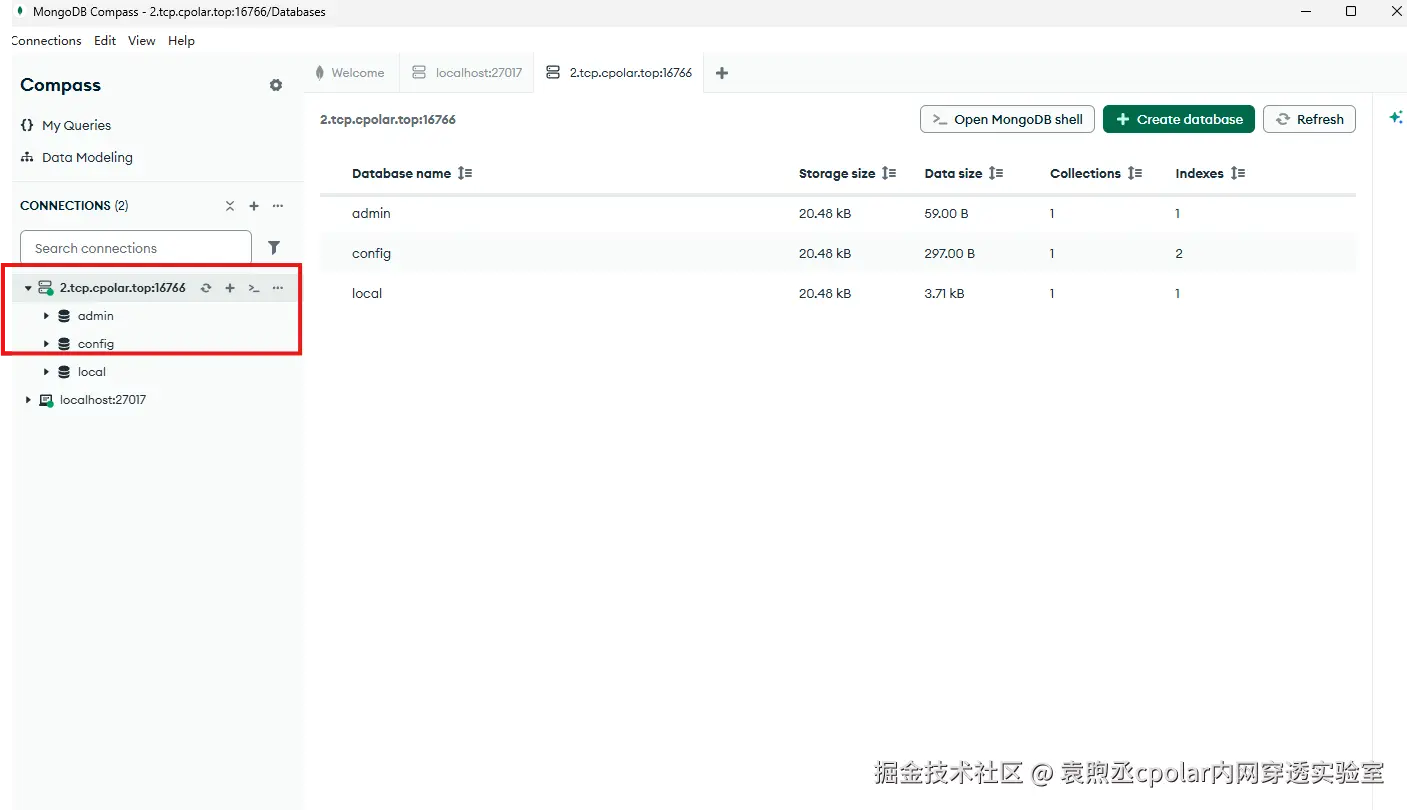Image resolution: width=1407 pixels, height=810 pixels.
Task: Click the Open MongoDB shell button
Action: (x=1007, y=119)
